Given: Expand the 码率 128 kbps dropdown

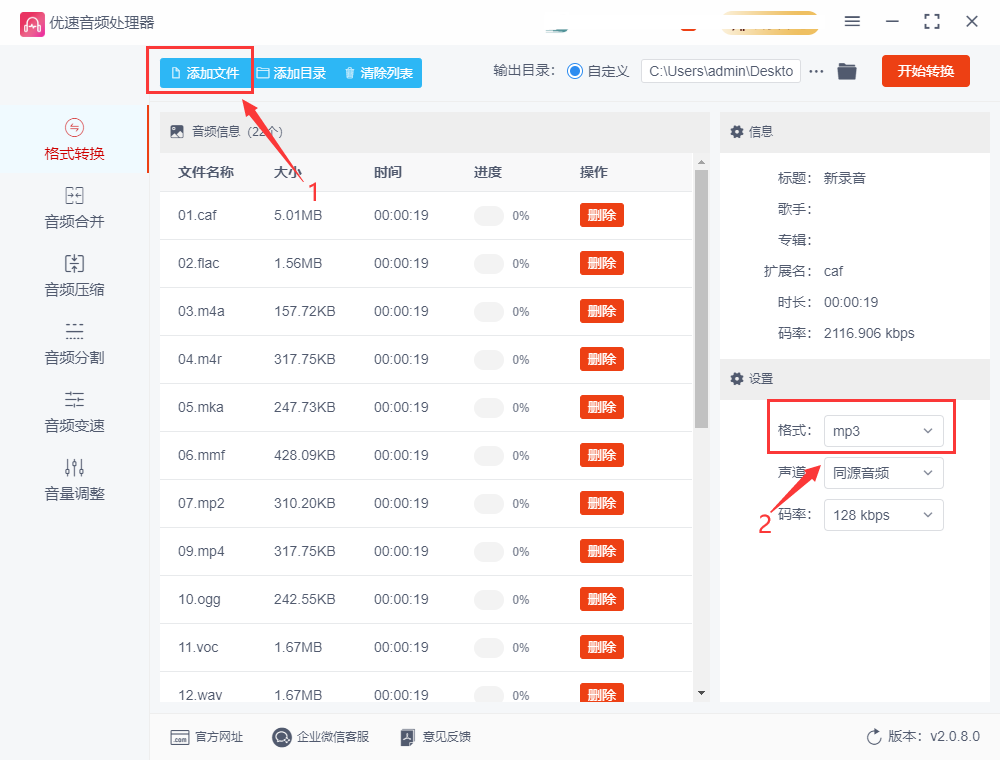Looking at the screenshot, I should (x=883, y=515).
